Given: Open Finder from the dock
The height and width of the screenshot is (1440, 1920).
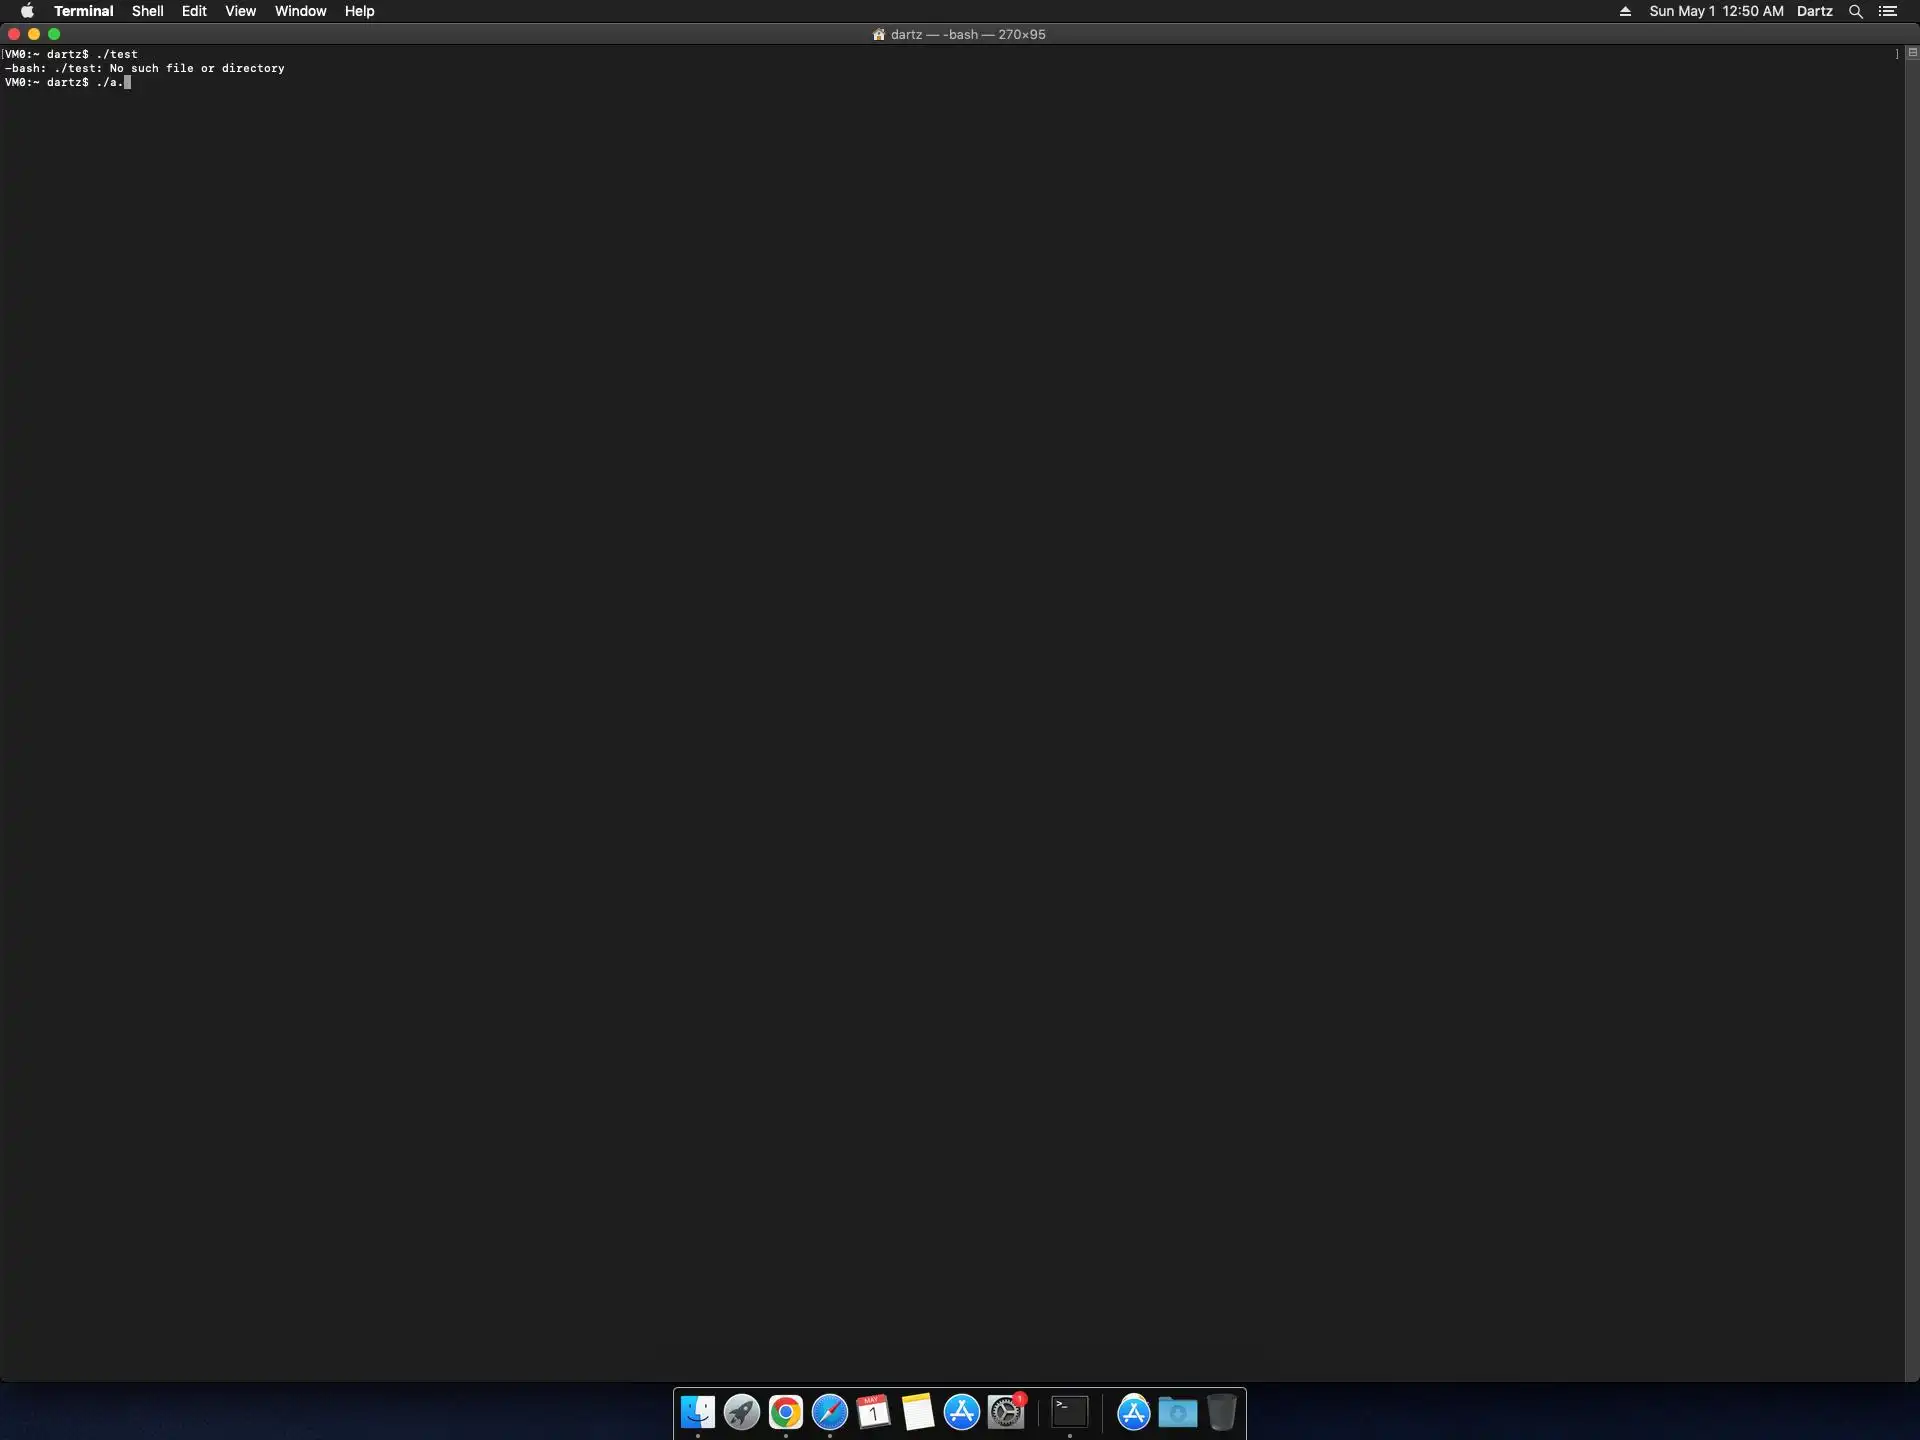Looking at the screenshot, I should coord(697,1412).
